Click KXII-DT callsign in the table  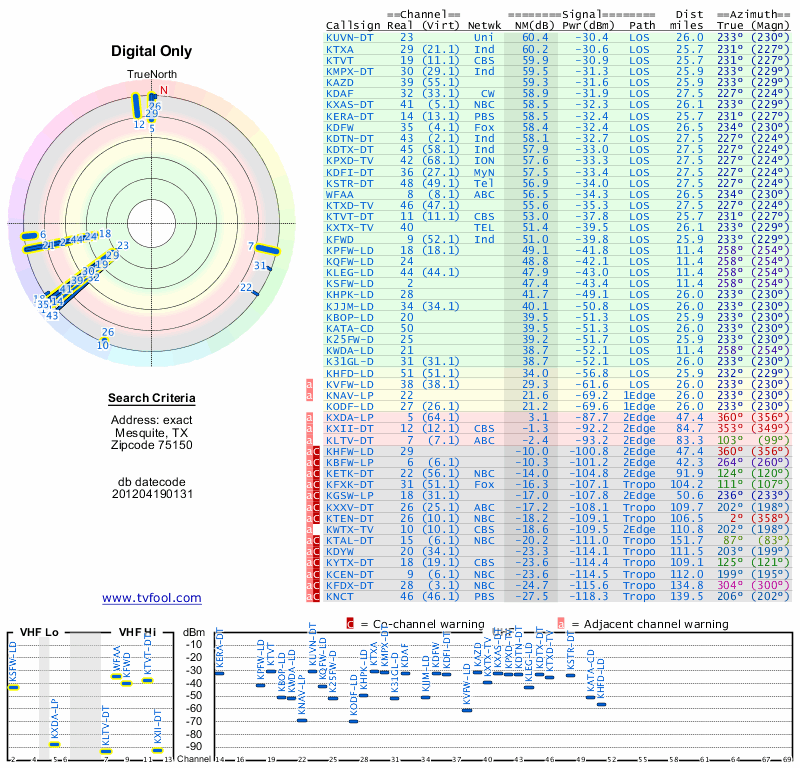click(349, 429)
